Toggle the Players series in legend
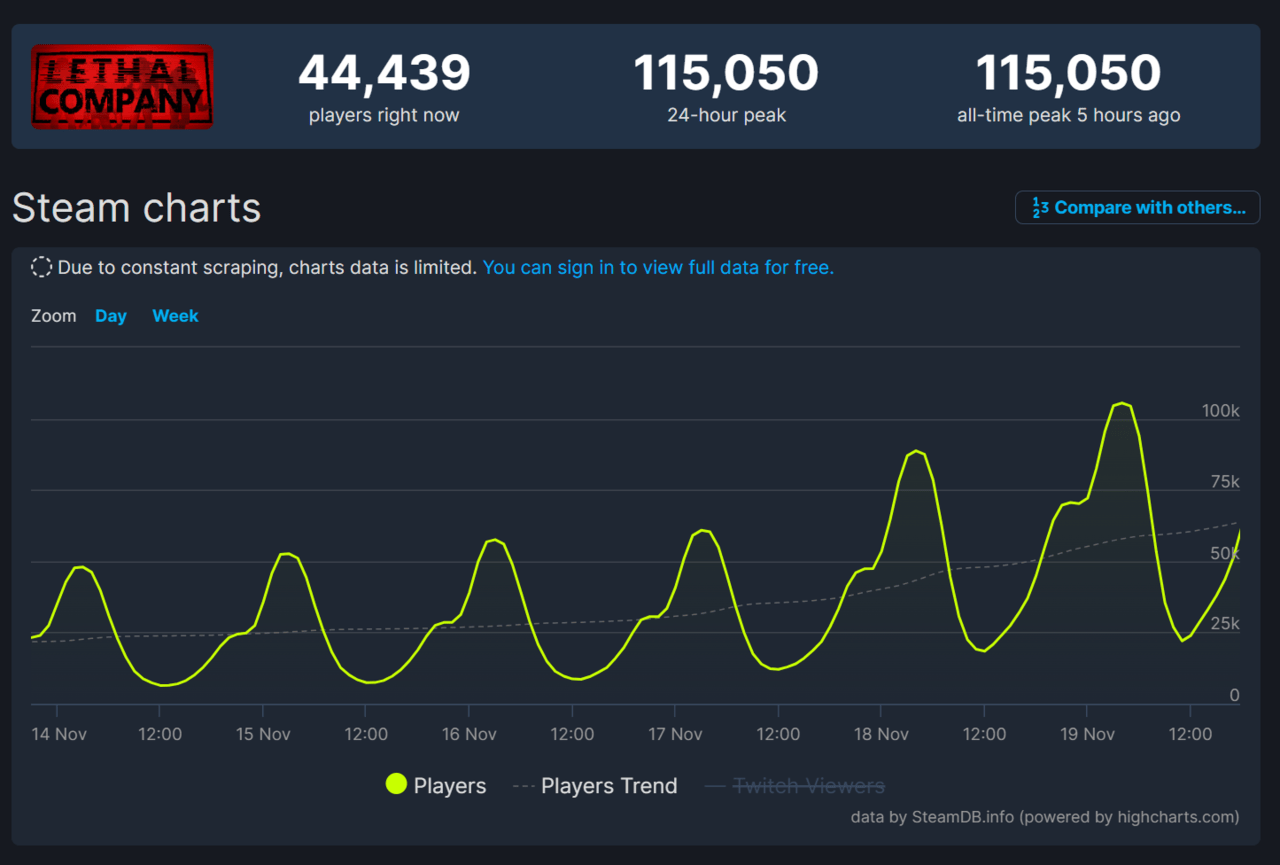This screenshot has height=865, width=1280. (x=436, y=786)
